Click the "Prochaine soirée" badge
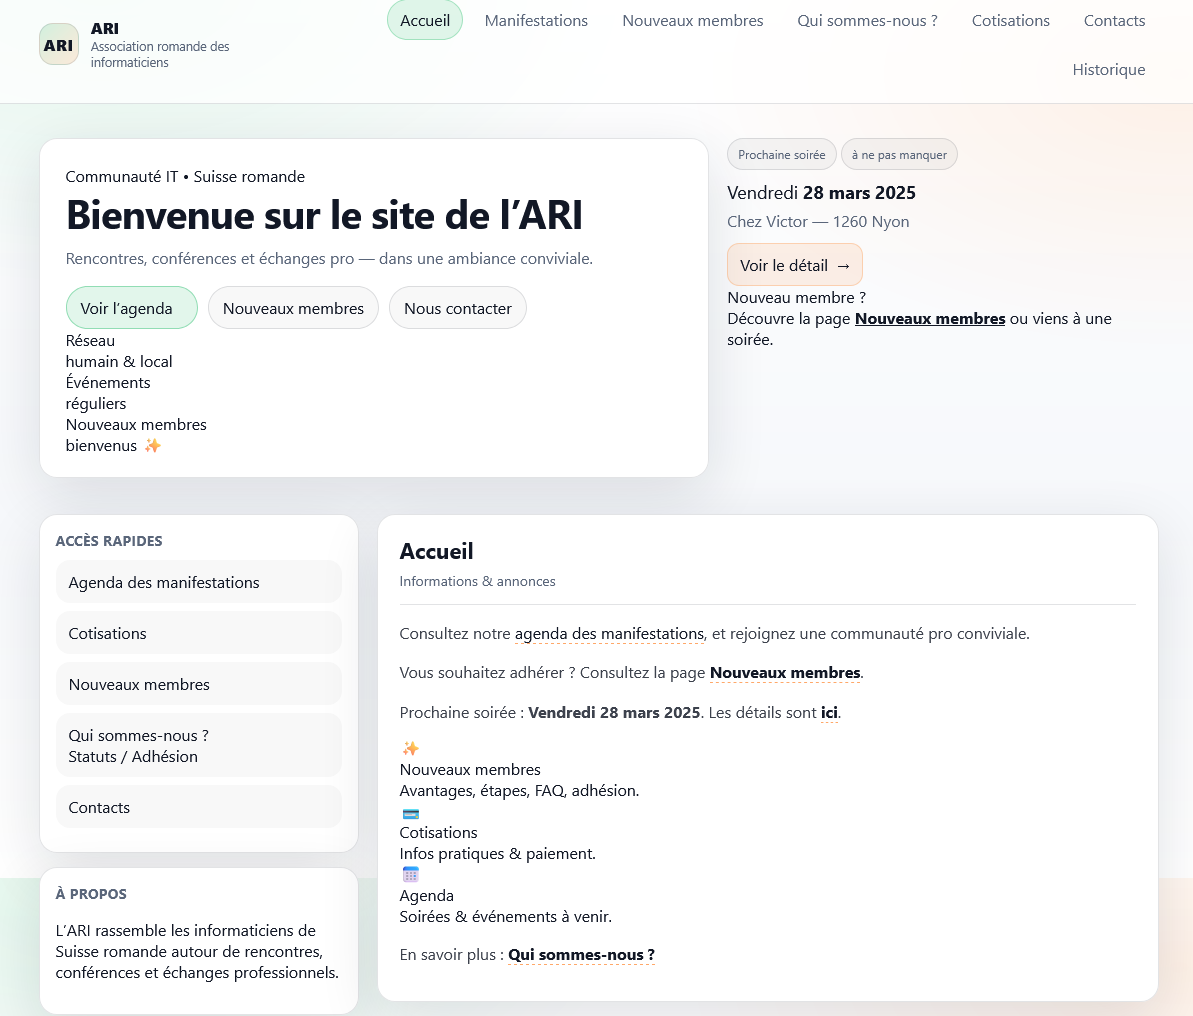 pos(781,154)
